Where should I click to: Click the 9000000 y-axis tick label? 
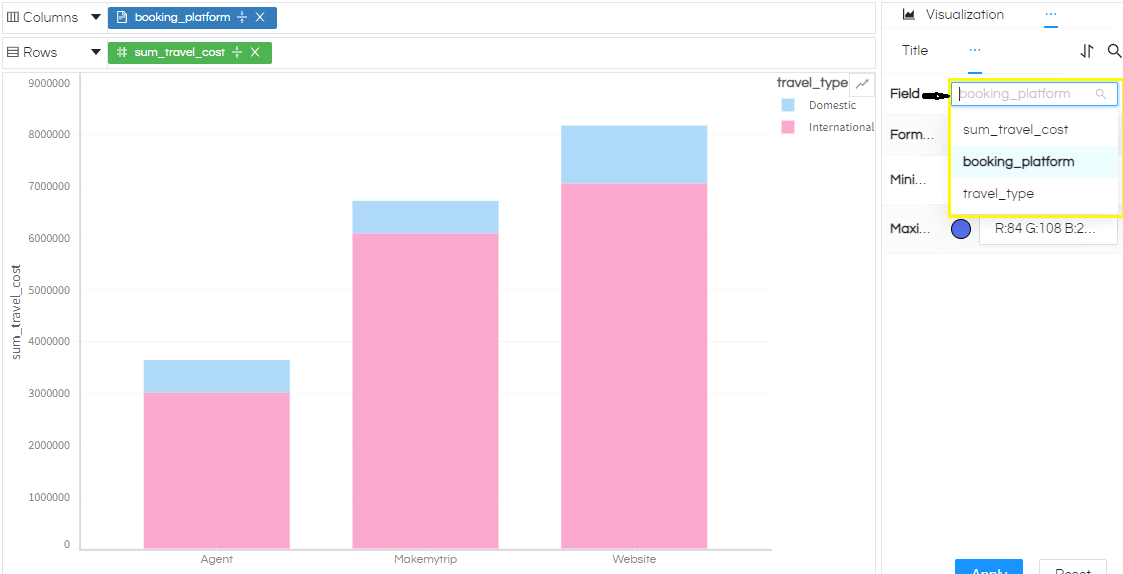pyautogui.click(x=48, y=83)
